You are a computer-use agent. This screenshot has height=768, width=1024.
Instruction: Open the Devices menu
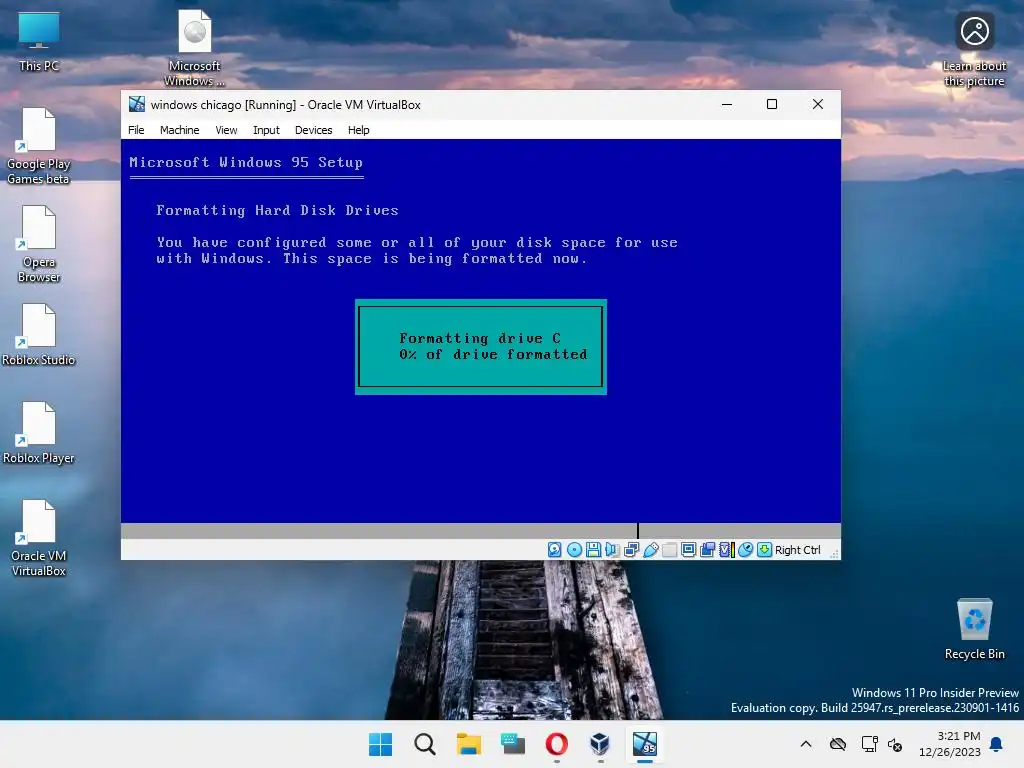point(313,130)
